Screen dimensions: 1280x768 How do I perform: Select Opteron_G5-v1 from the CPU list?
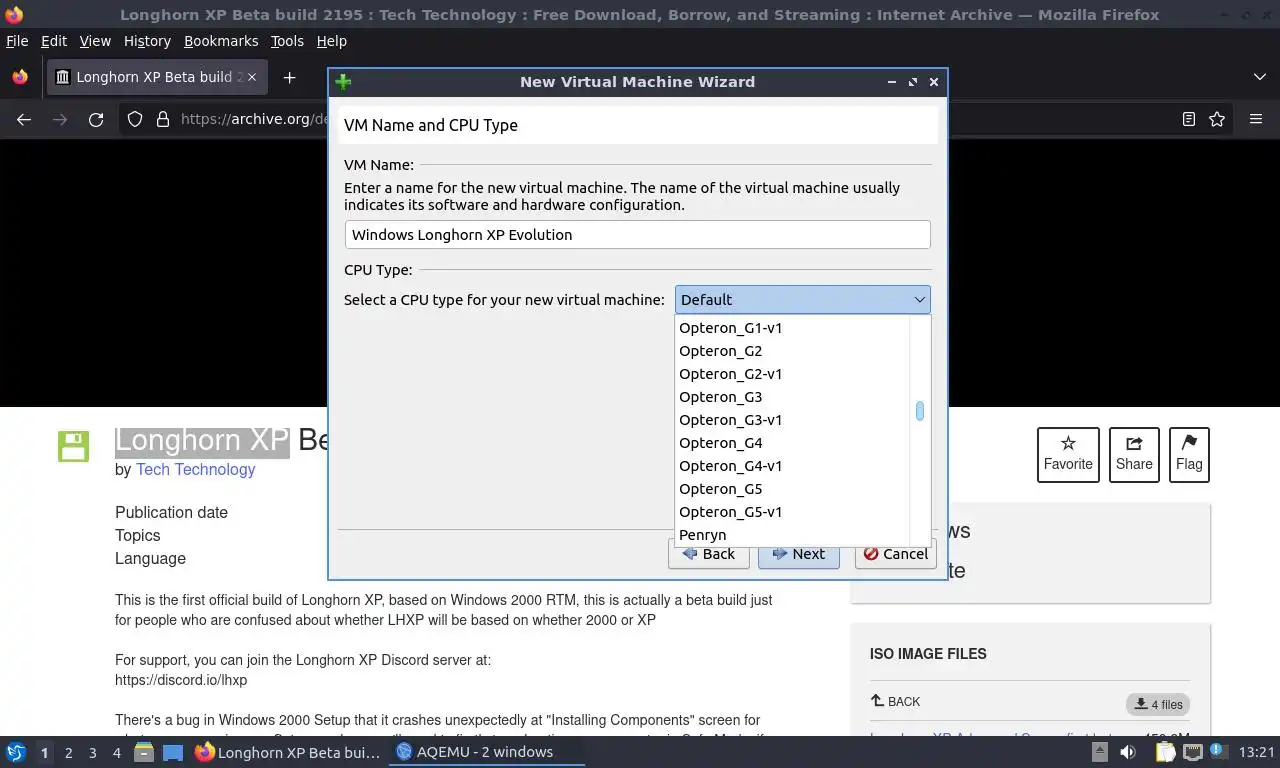793,512
